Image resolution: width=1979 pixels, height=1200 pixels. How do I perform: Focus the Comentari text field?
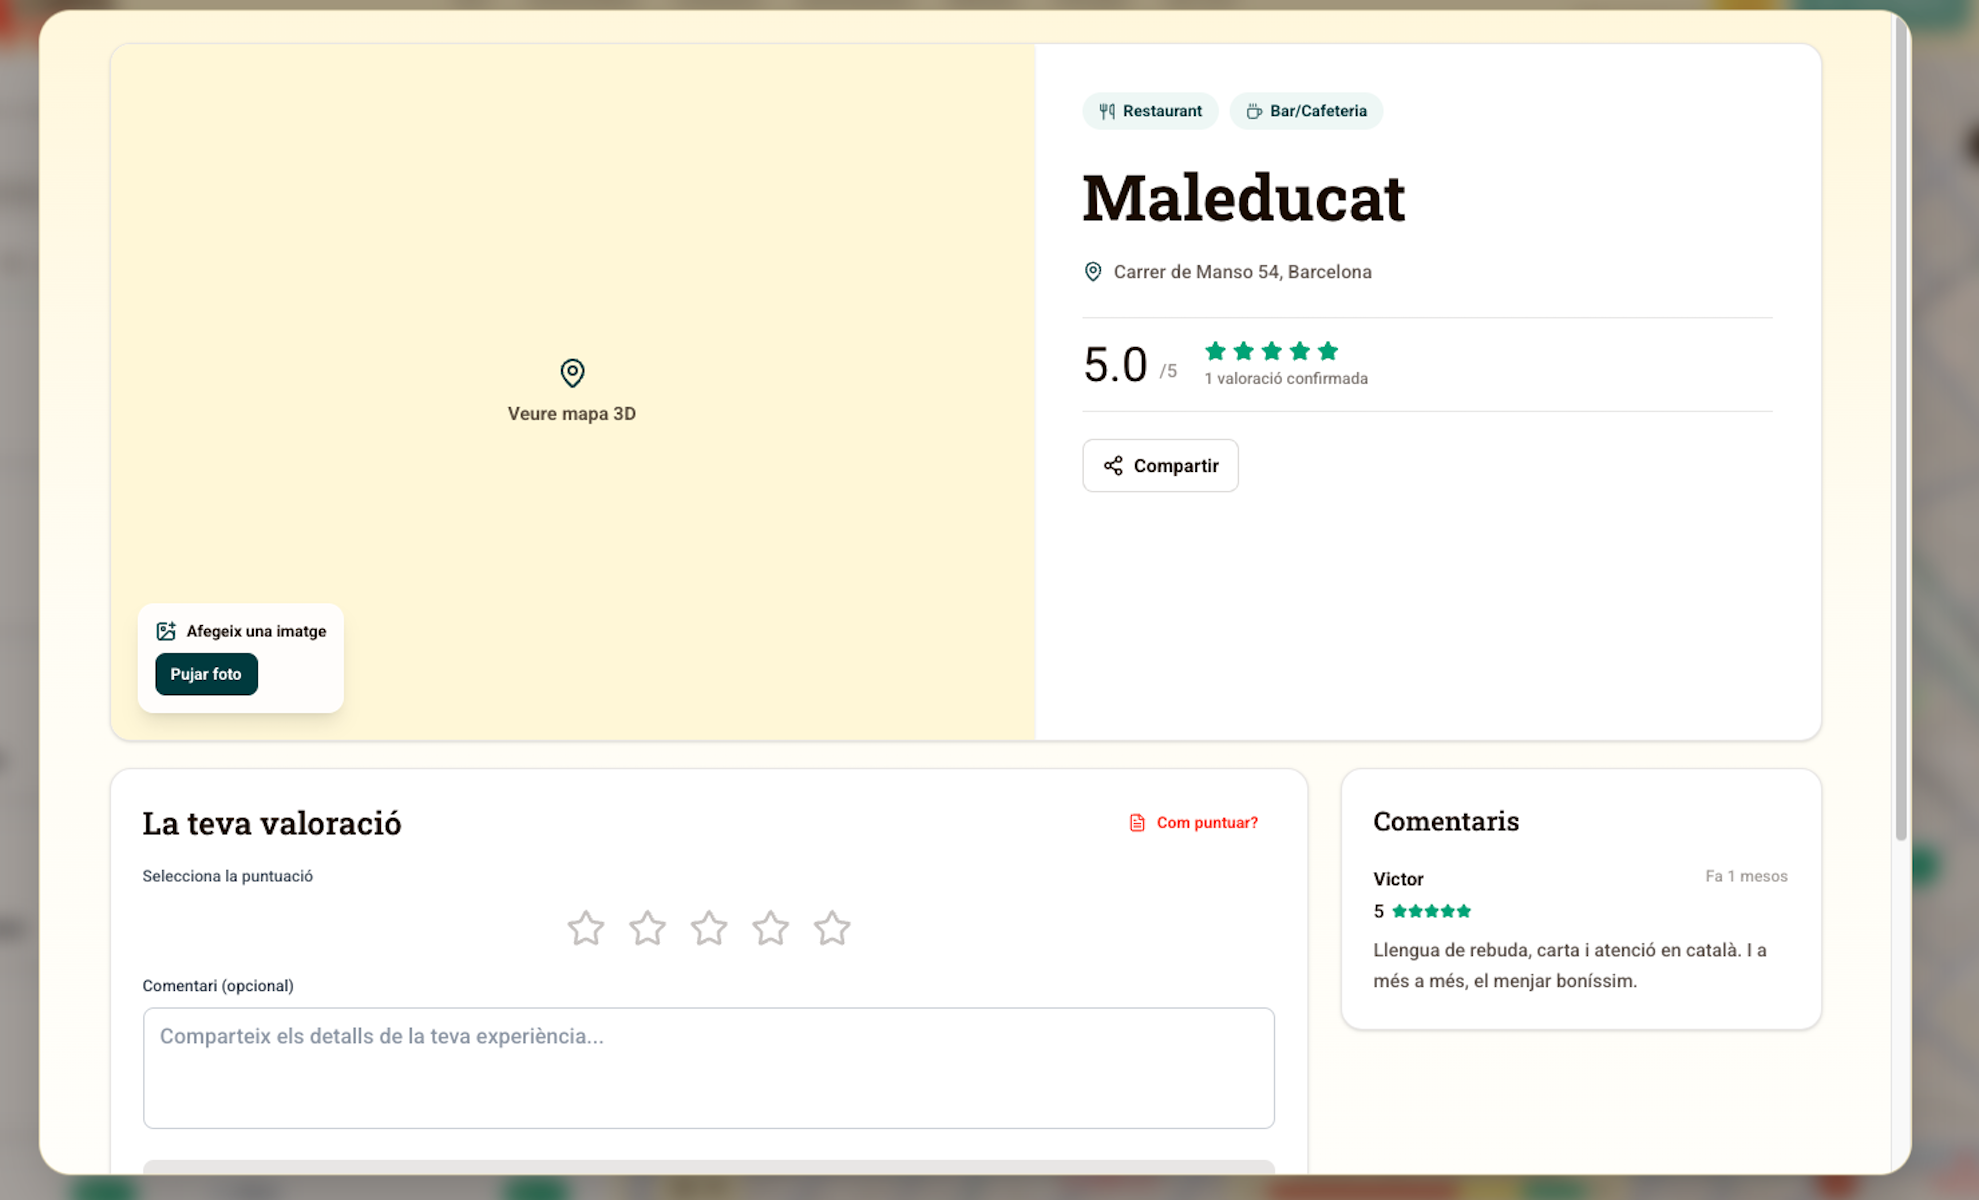coord(709,1068)
